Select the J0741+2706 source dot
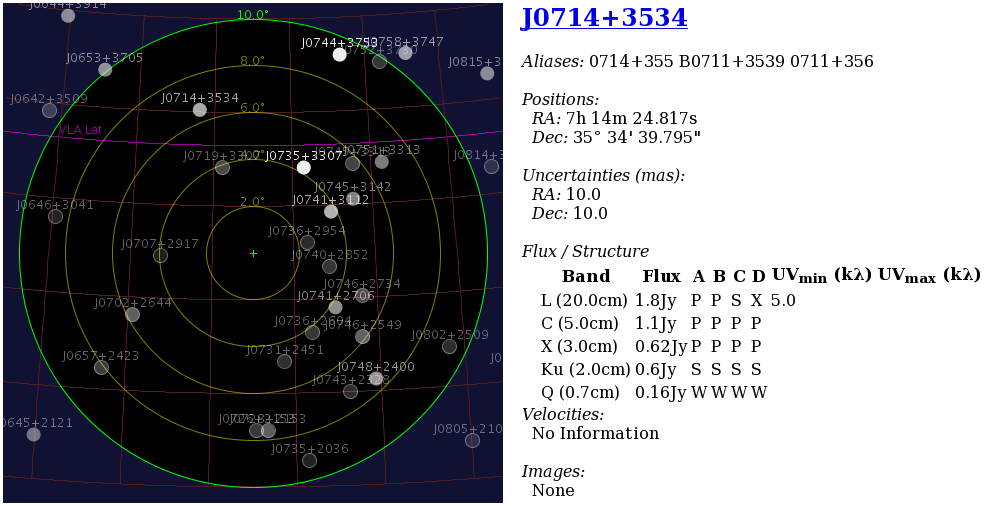 pos(336,307)
